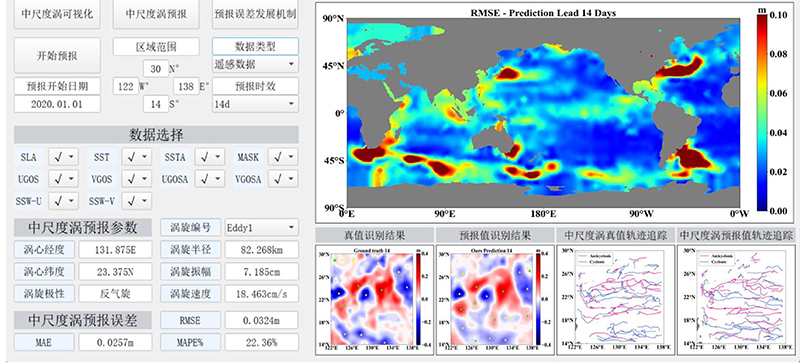Image resolution: width=800 pixels, height=364 pixels.
Task: Click the 涡旋速度 value 18.463cm/s
Action: 262,294
